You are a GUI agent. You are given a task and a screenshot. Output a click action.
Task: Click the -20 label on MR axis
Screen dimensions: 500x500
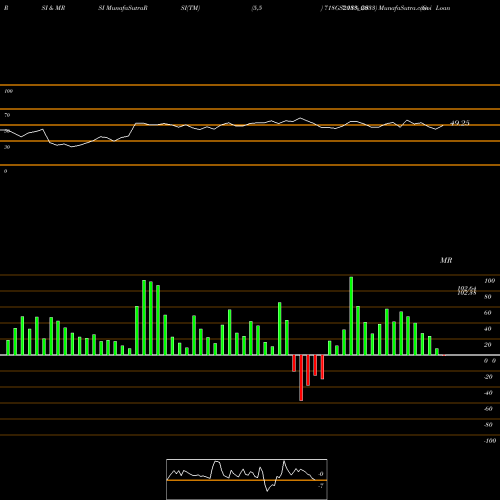click(488, 377)
